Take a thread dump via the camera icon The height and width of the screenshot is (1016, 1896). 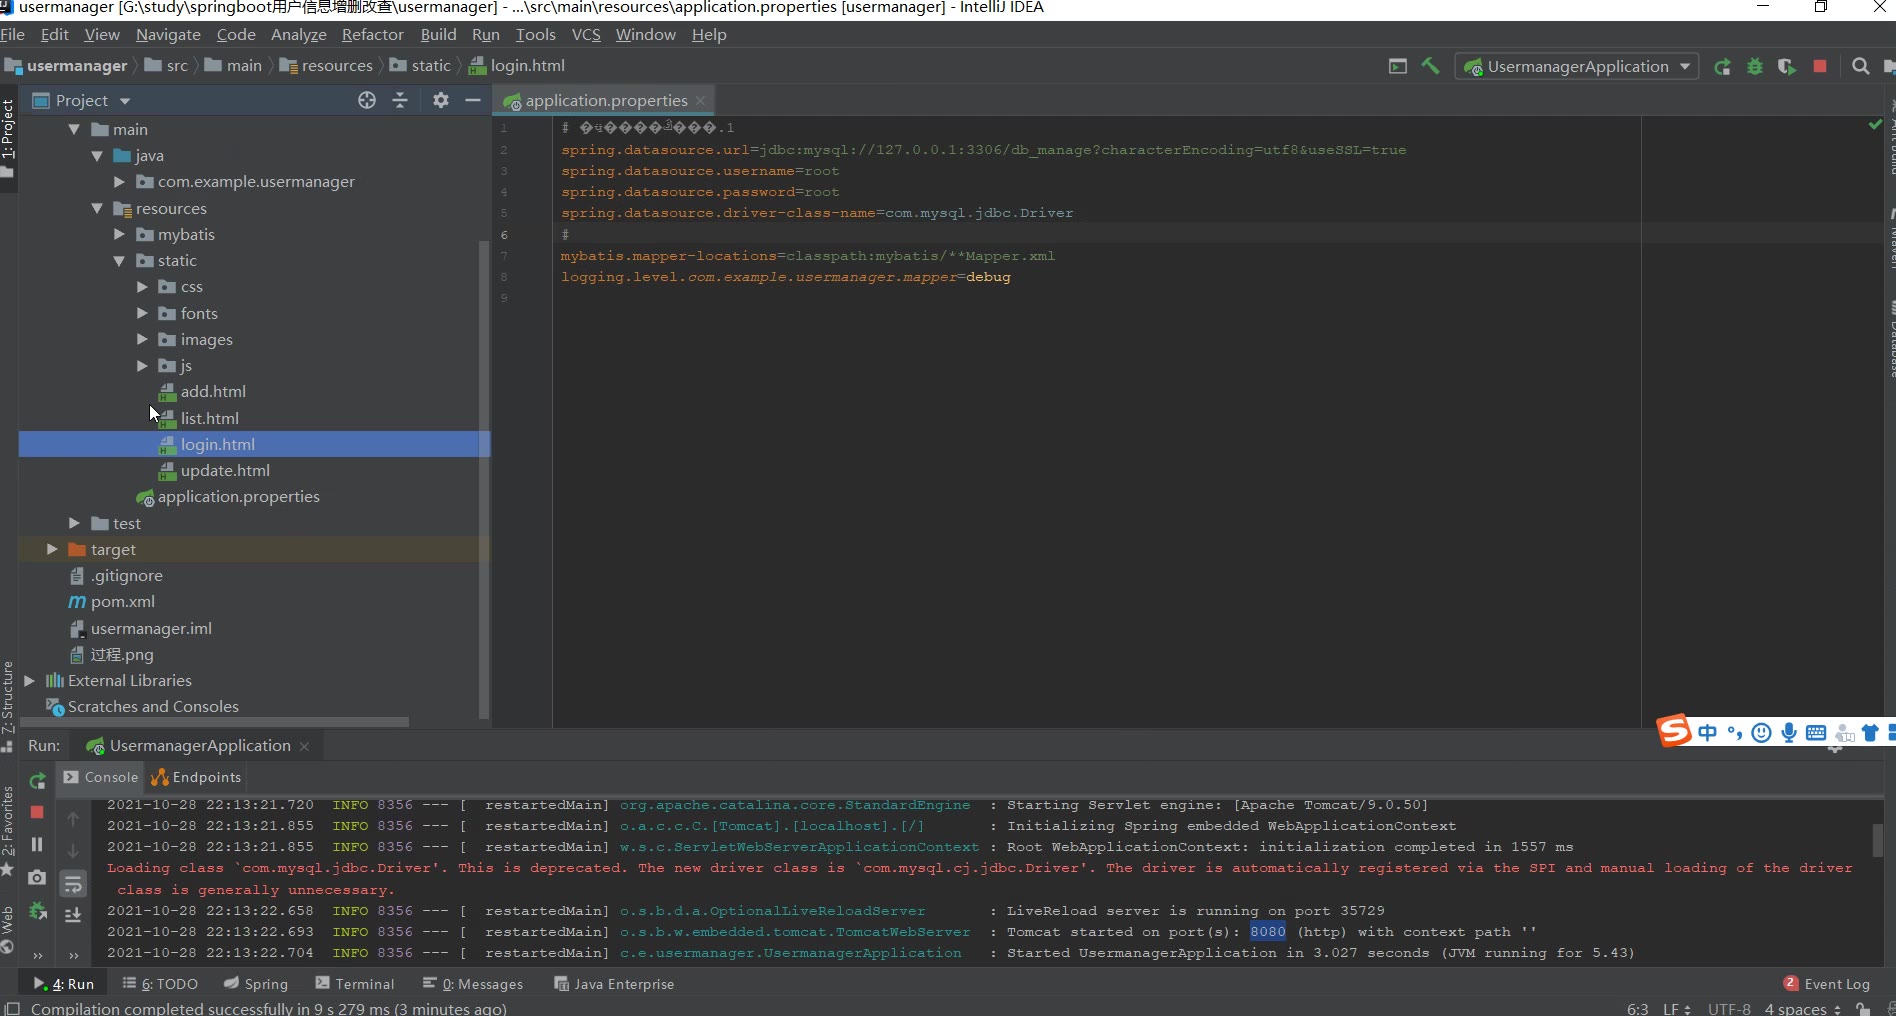[x=37, y=877]
